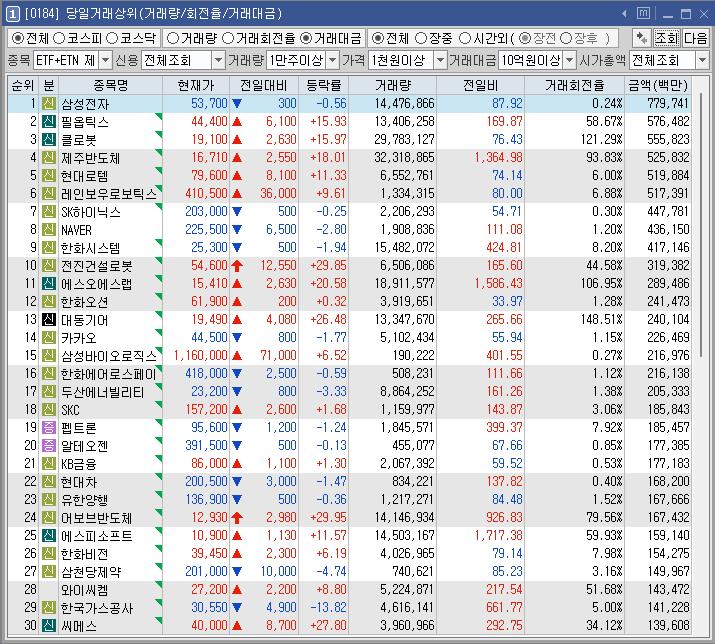Click the 전일비 column header
Screen dimensions: 715x644
[x=481, y=85]
